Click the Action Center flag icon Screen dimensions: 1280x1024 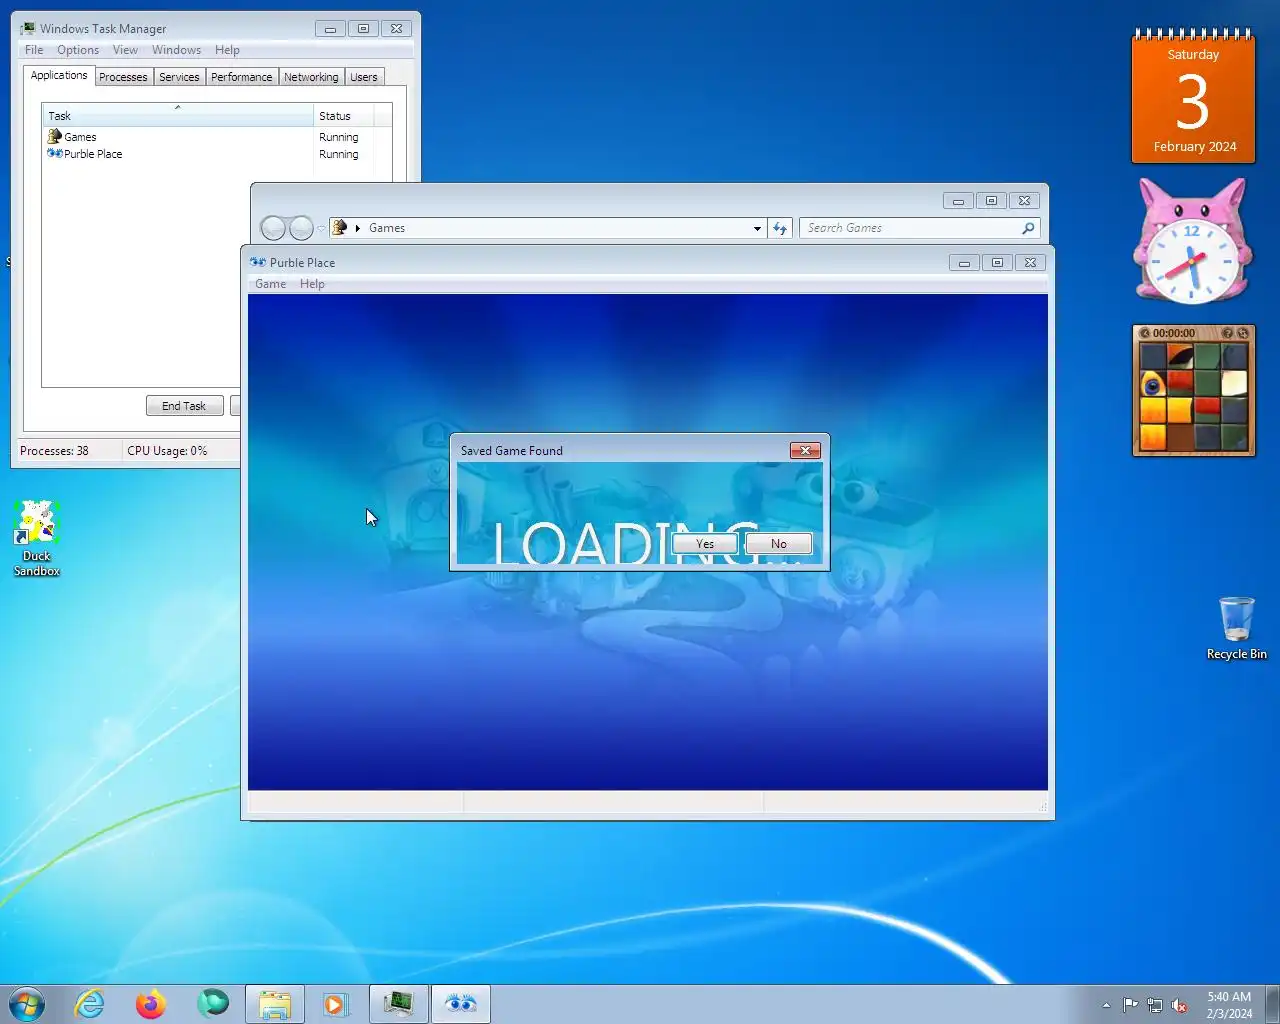pyautogui.click(x=1130, y=1005)
